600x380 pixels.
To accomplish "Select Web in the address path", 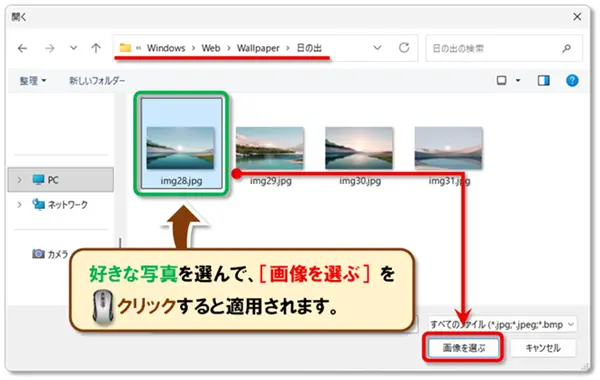I will click(211, 48).
